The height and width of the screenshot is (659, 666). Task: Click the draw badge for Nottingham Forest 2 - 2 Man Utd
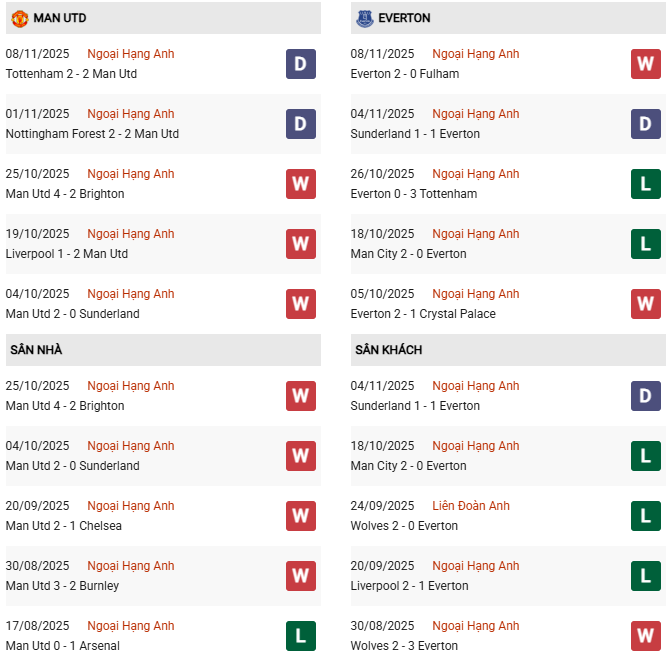pos(301,124)
